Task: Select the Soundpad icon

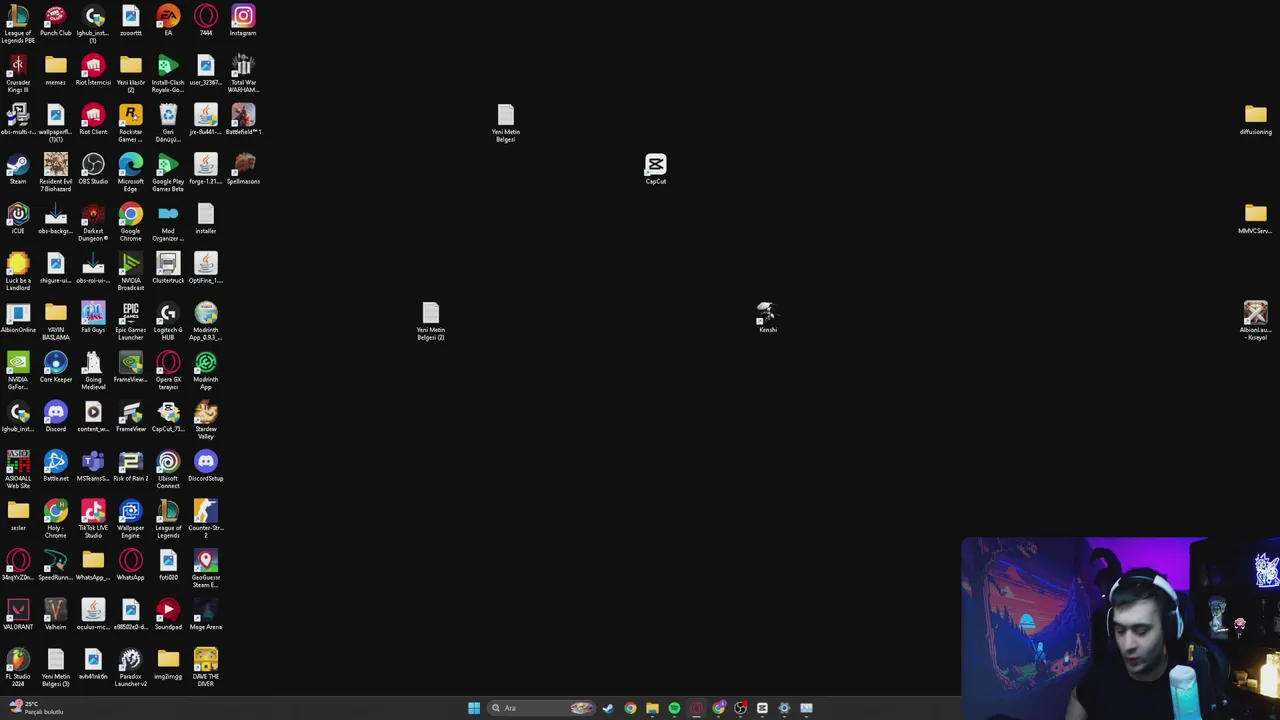Action: pos(168,615)
